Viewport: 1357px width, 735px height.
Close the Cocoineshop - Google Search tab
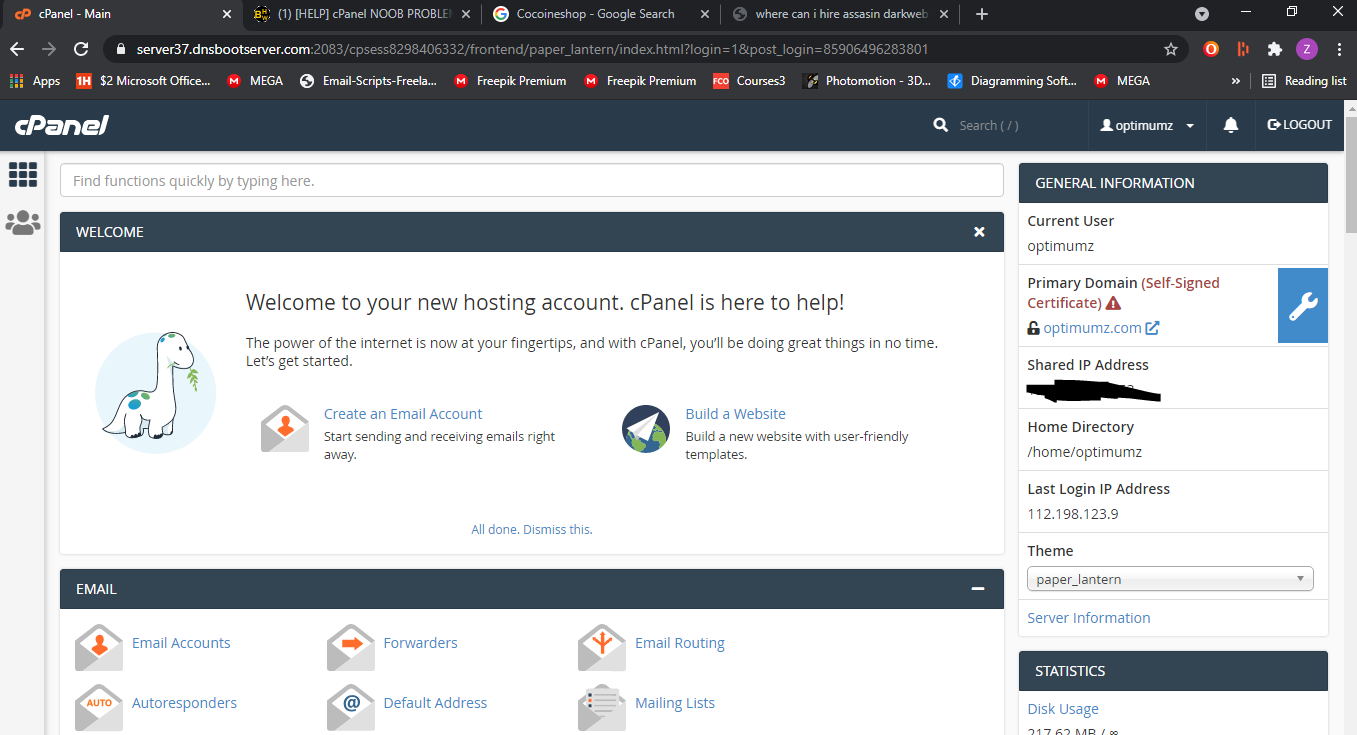(x=705, y=14)
